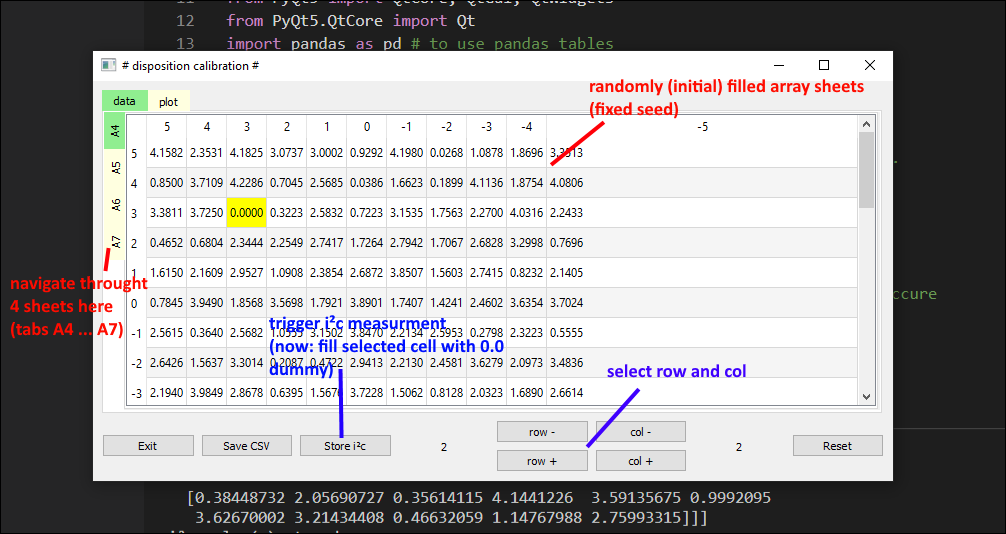The image size is (1006, 534).
Task: Click cell with value 2.7417
Action: (327, 243)
